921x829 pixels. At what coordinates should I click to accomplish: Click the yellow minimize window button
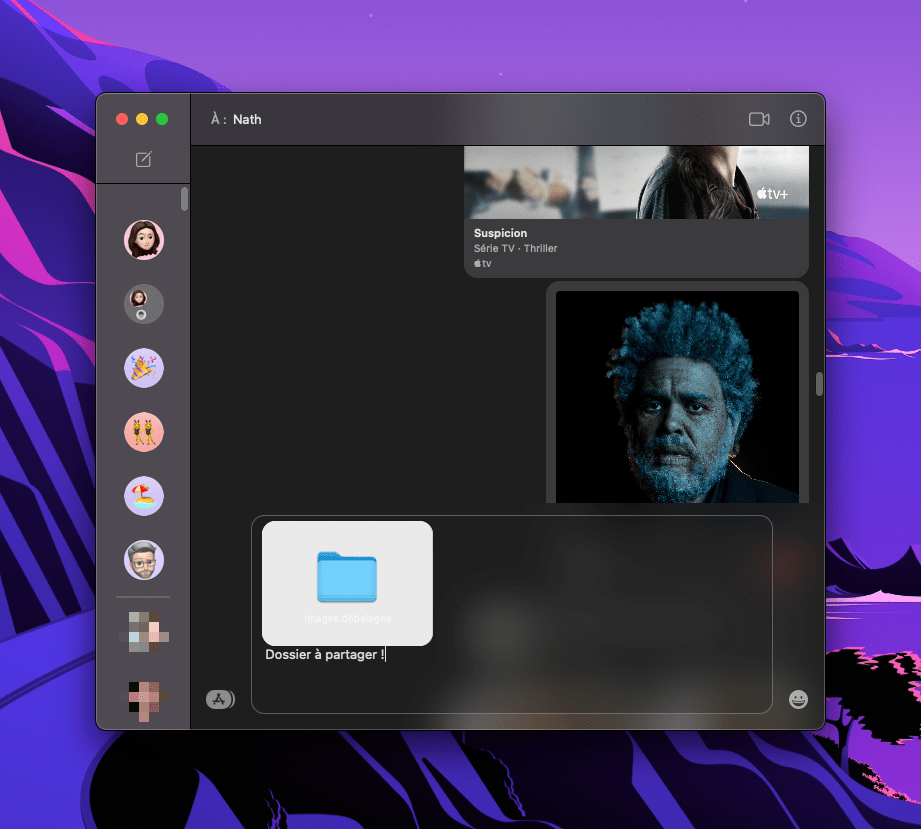coord(142,119)
